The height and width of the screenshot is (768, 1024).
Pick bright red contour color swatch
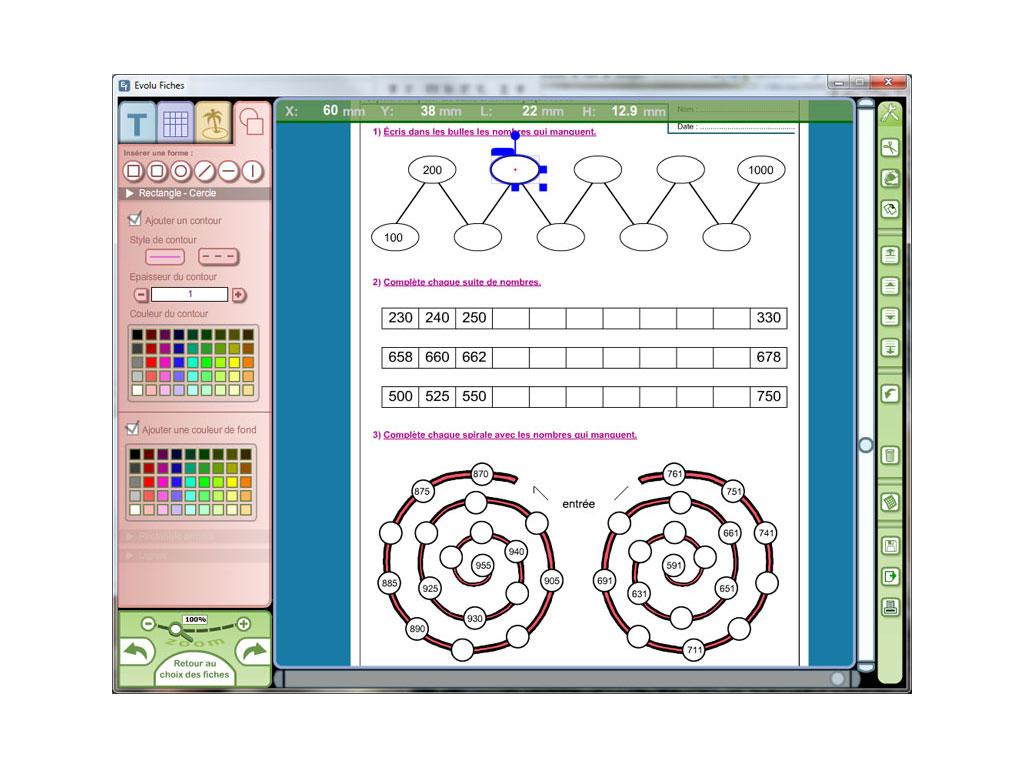[151, 362]
